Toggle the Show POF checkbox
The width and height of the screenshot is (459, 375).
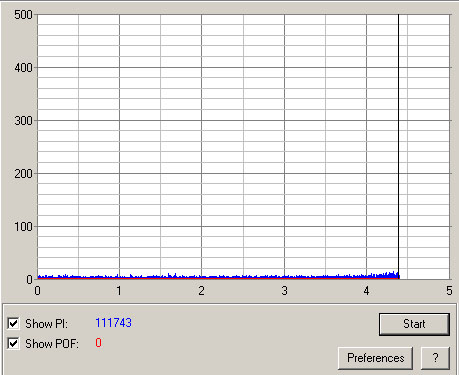click(x=13, y=343)
